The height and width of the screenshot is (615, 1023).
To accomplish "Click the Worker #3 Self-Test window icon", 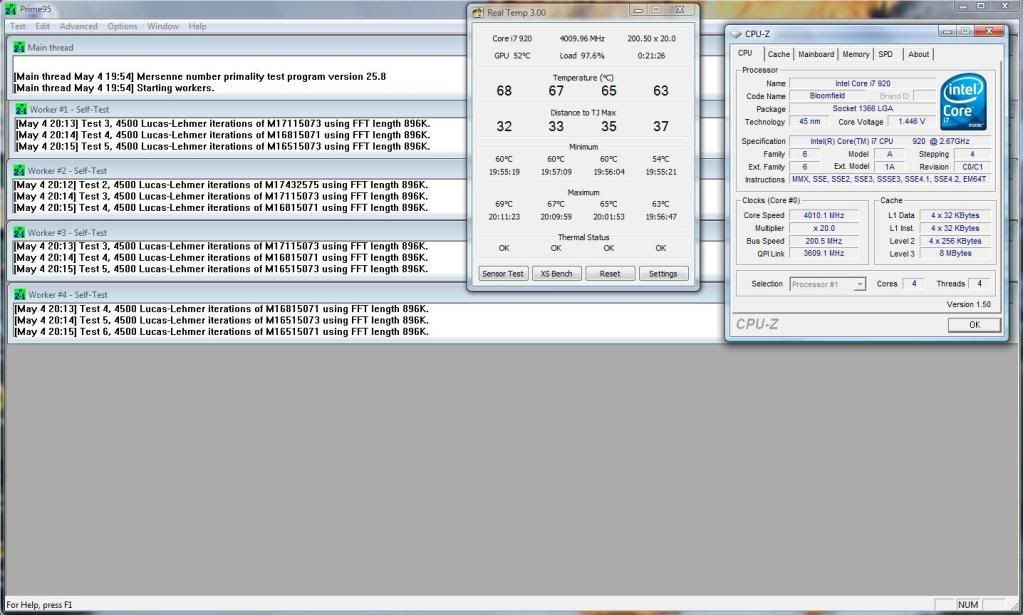I will coord(19,232).
